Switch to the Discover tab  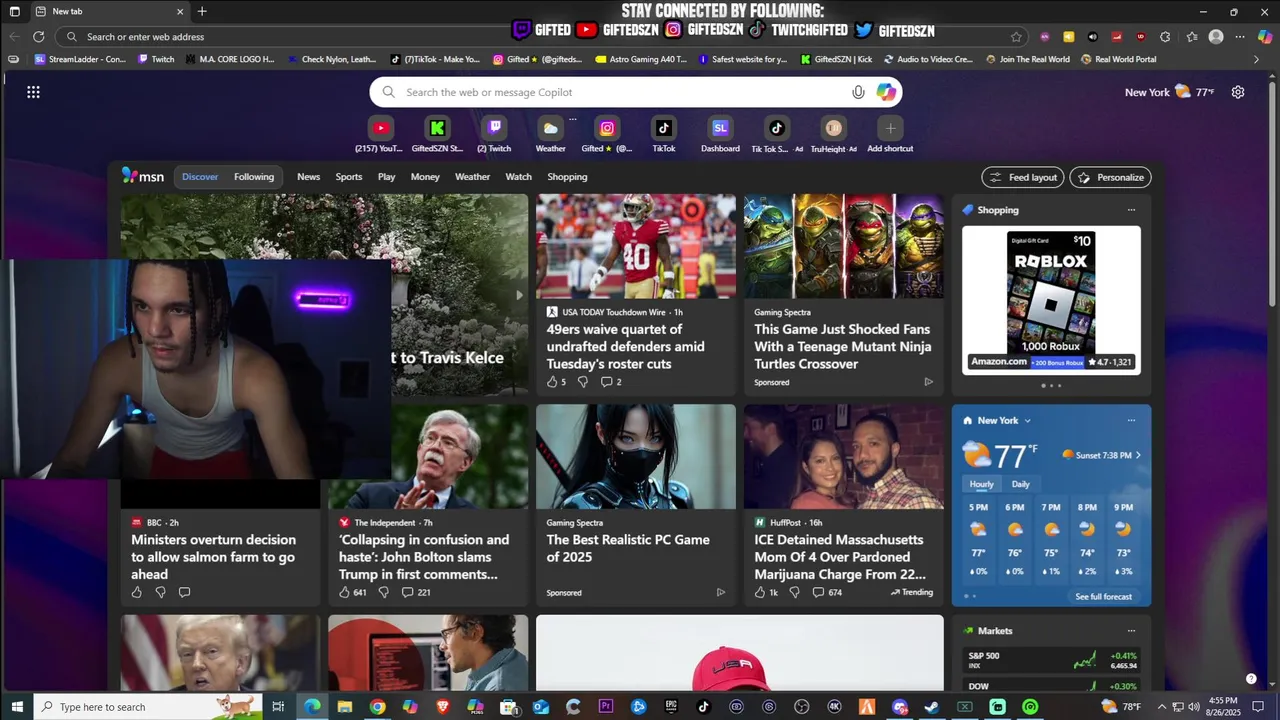(200, 177)
